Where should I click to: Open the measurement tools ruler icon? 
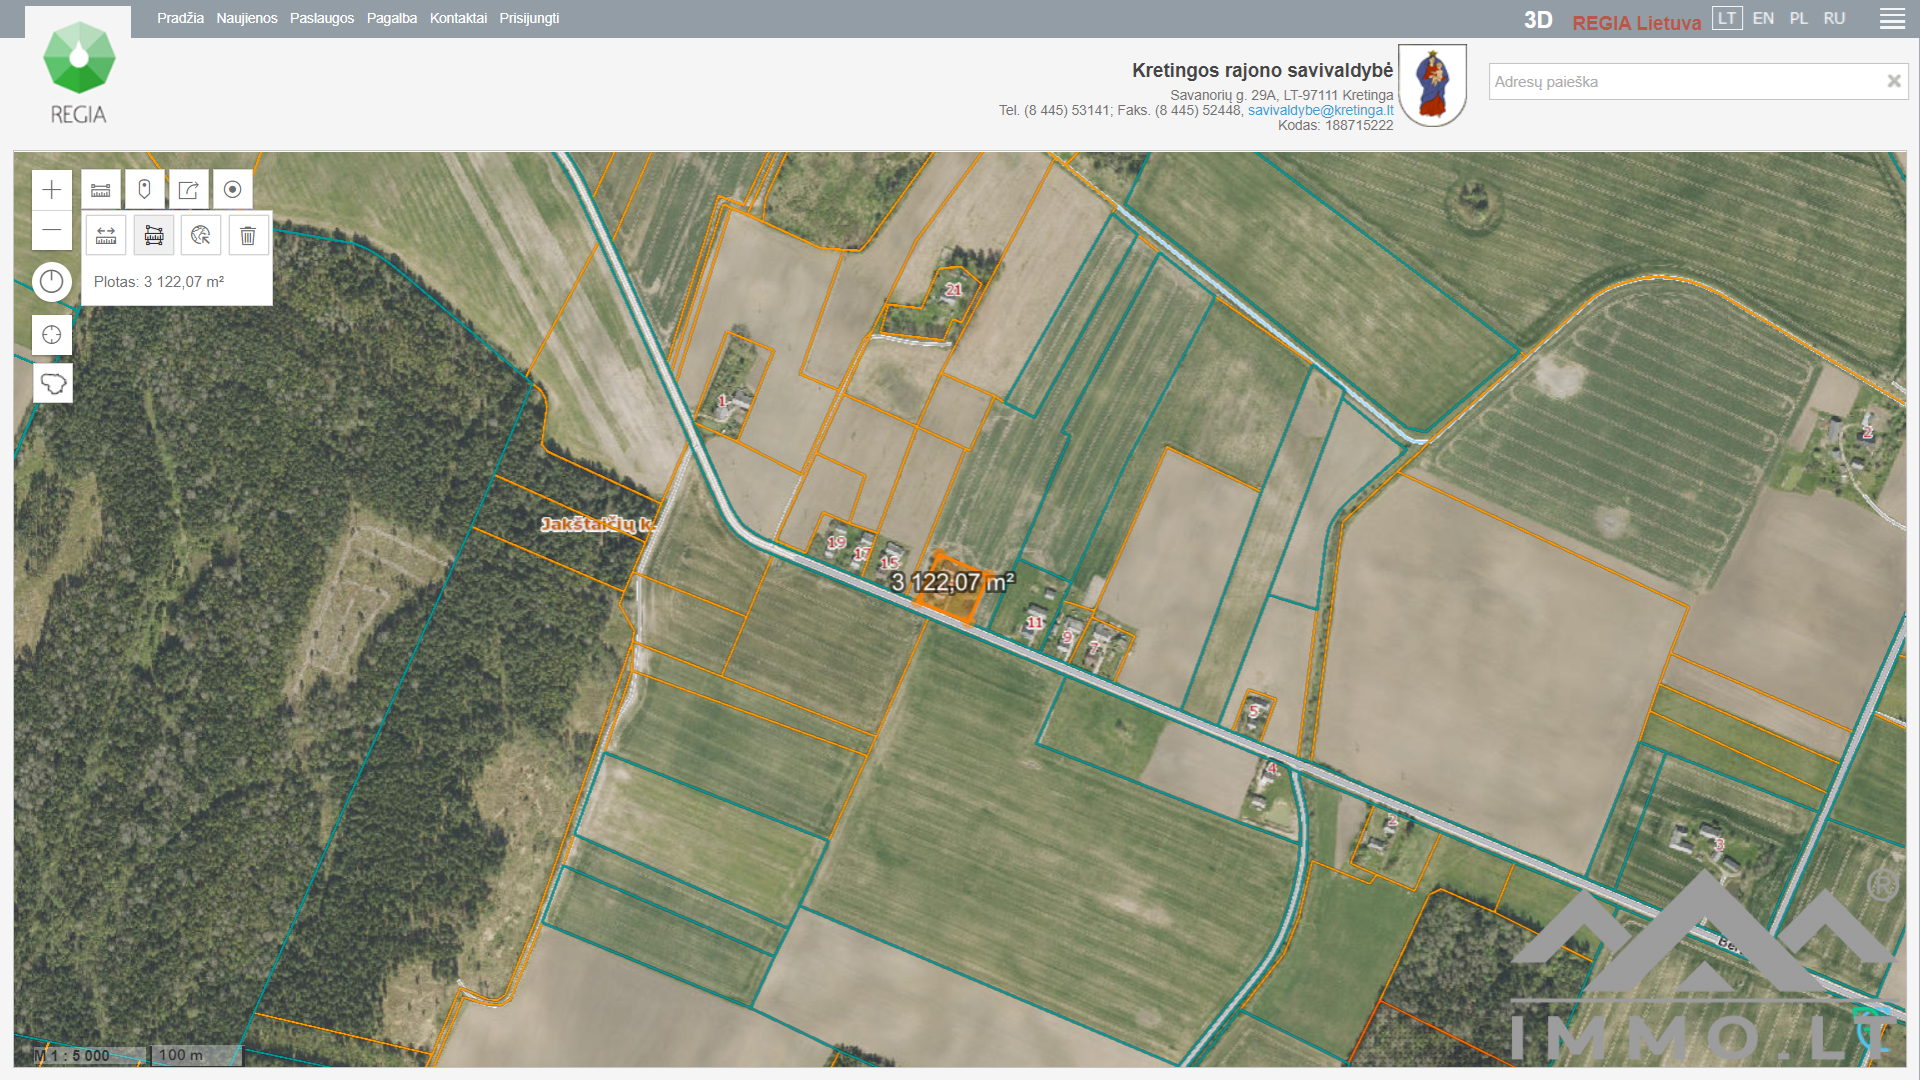click(101, 190)
